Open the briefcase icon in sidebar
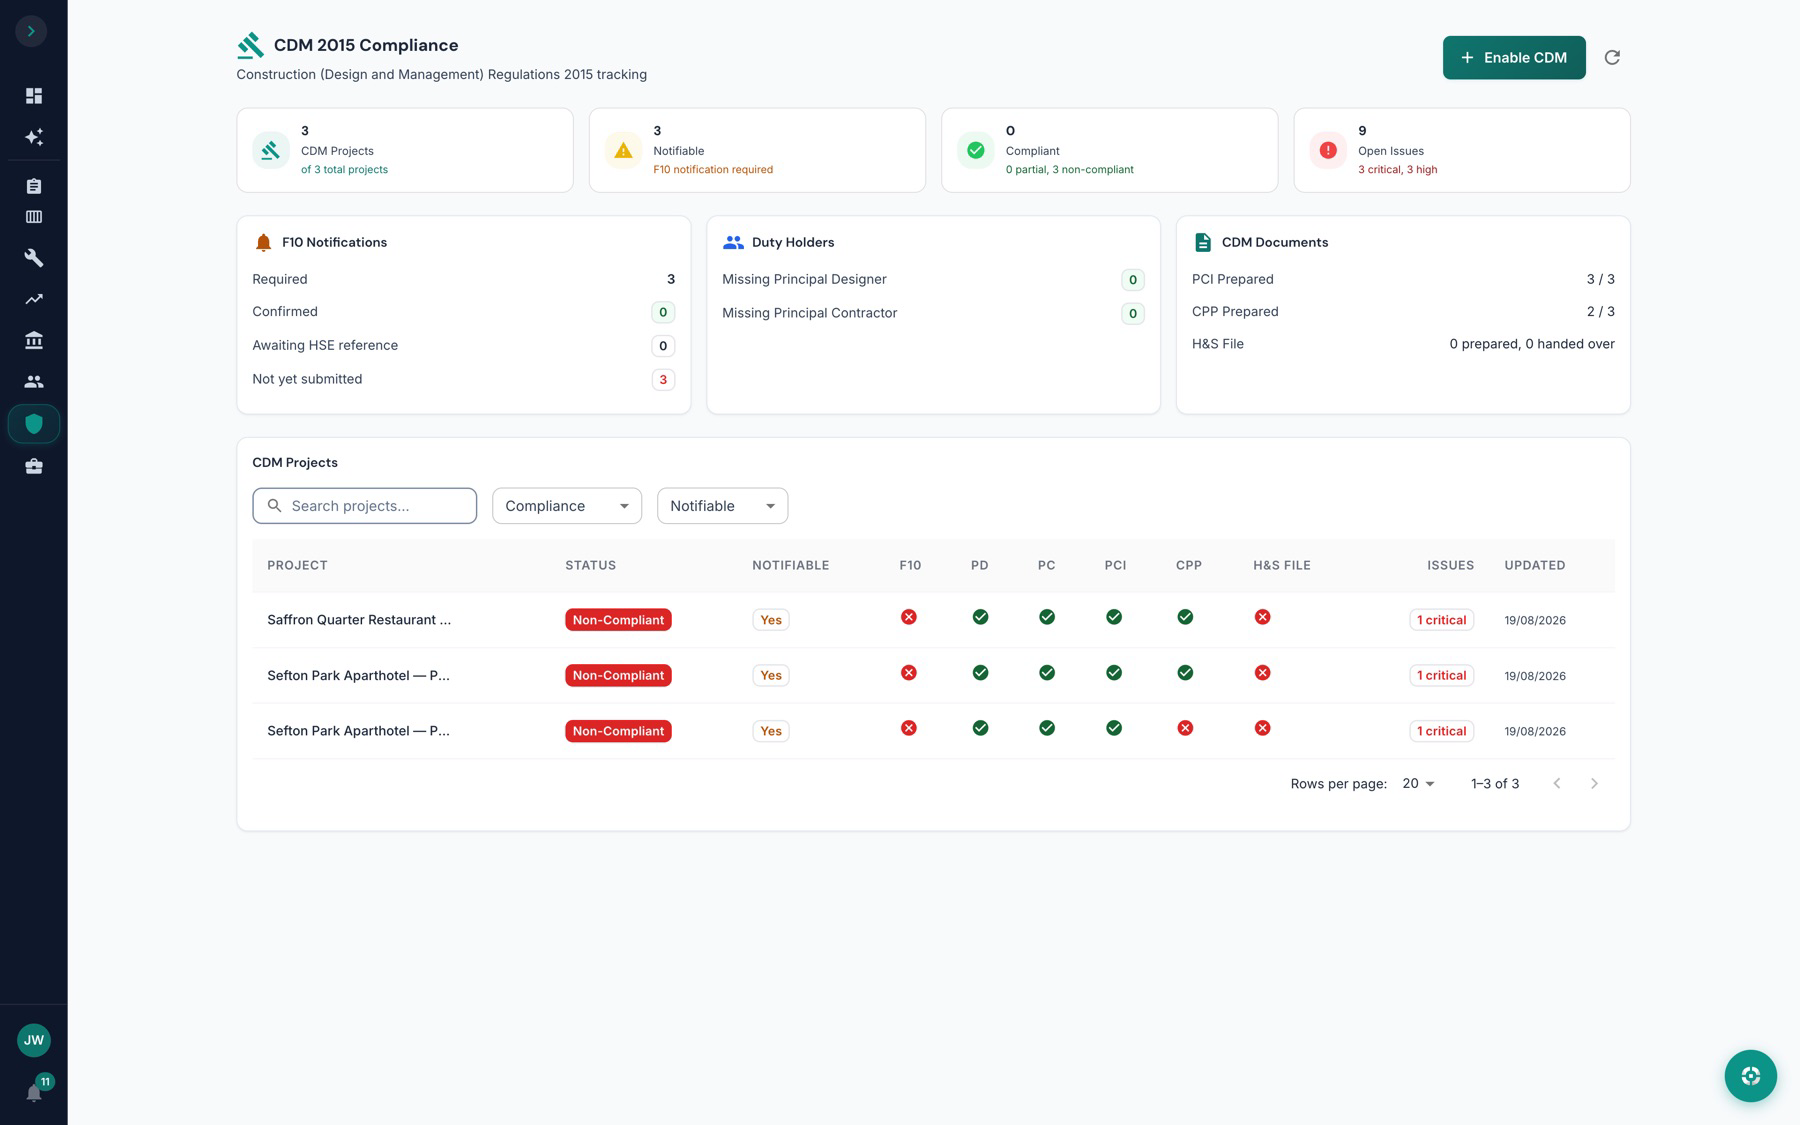 click(34, 466)
